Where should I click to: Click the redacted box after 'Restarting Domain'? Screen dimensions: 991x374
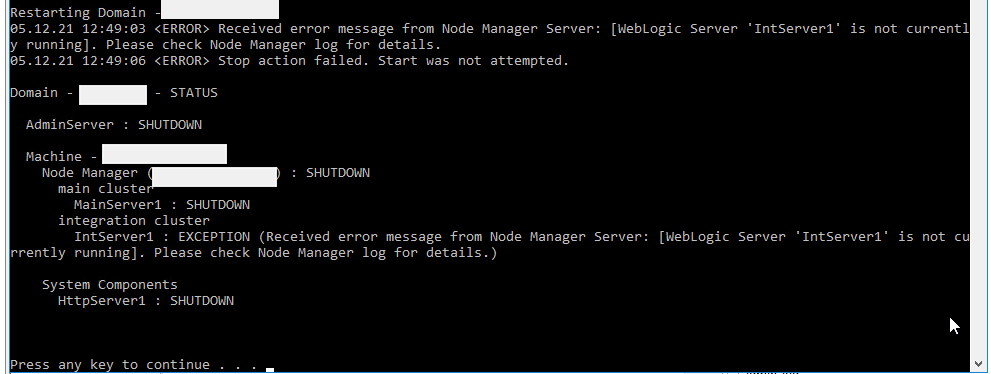pos(220,9)
